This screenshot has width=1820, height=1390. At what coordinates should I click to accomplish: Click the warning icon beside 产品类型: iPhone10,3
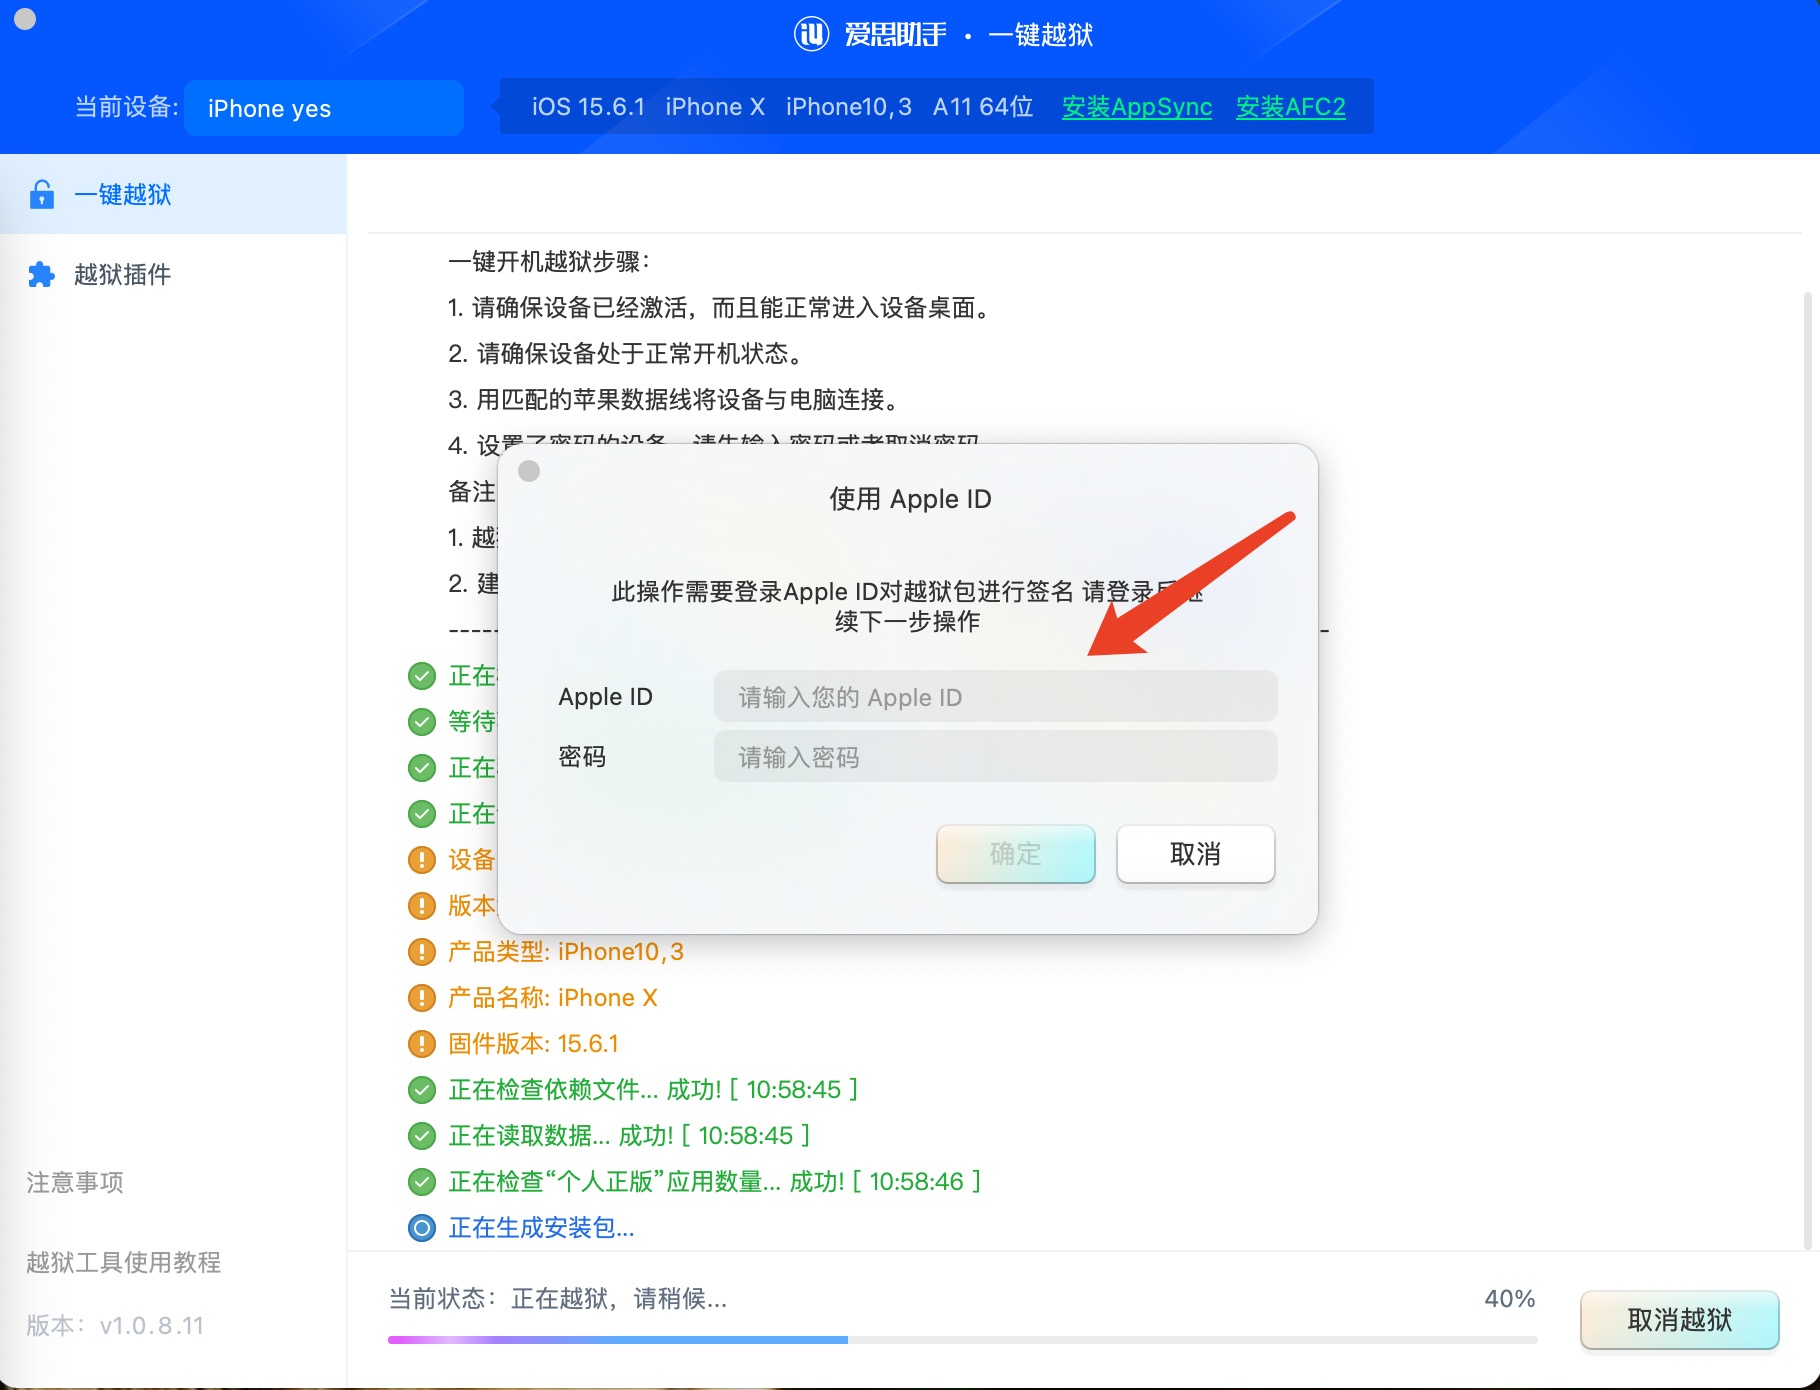click(x=421, y=951)
